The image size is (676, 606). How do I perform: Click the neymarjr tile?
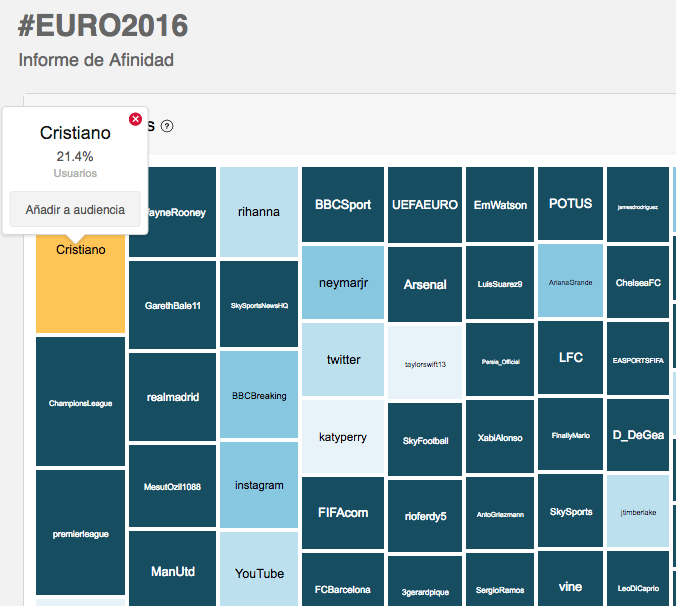[343, 283]
